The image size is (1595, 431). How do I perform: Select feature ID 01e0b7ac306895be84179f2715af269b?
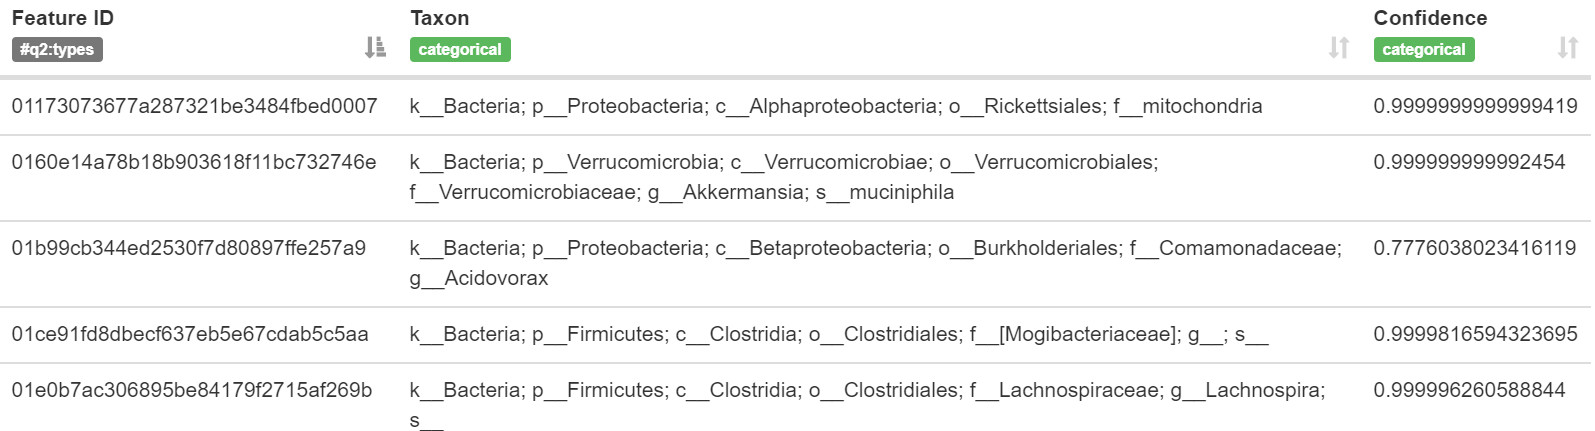(192, 390)
